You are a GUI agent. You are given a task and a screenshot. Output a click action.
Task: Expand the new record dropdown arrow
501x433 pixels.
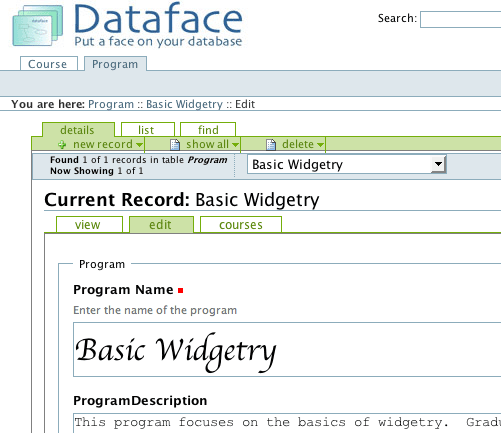coord(139,145)
